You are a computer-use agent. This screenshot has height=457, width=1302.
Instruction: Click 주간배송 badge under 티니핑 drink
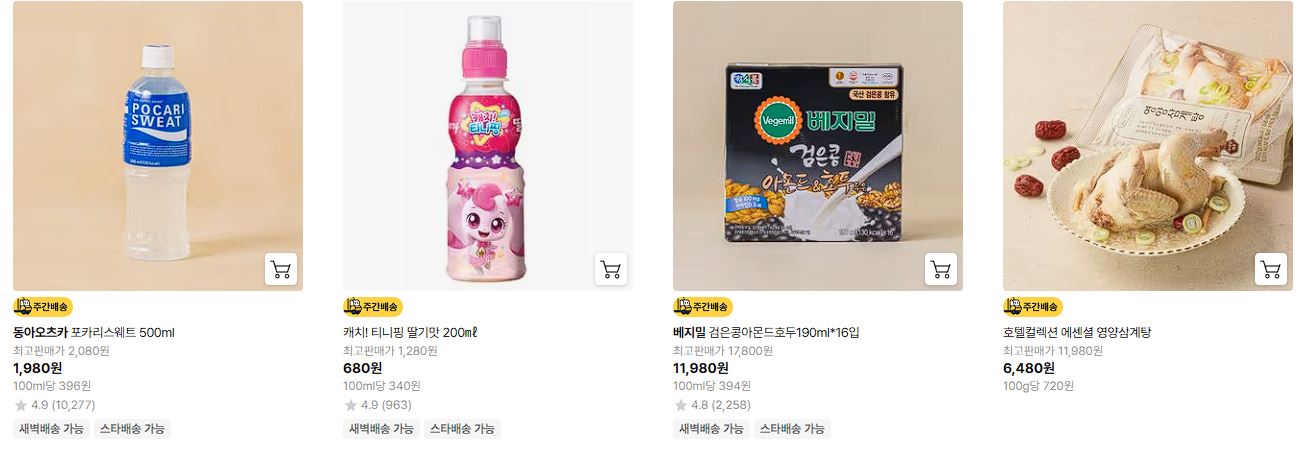pos(373,307)
